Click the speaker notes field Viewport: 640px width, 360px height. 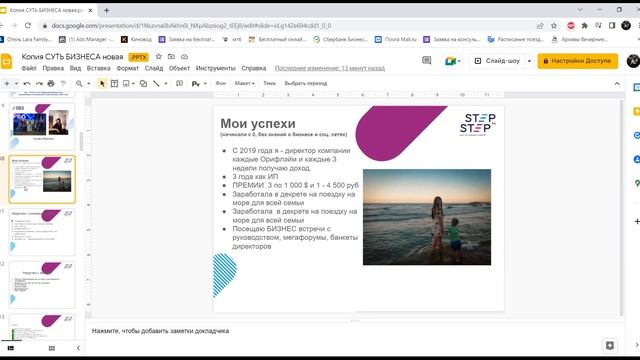(355, 331)
